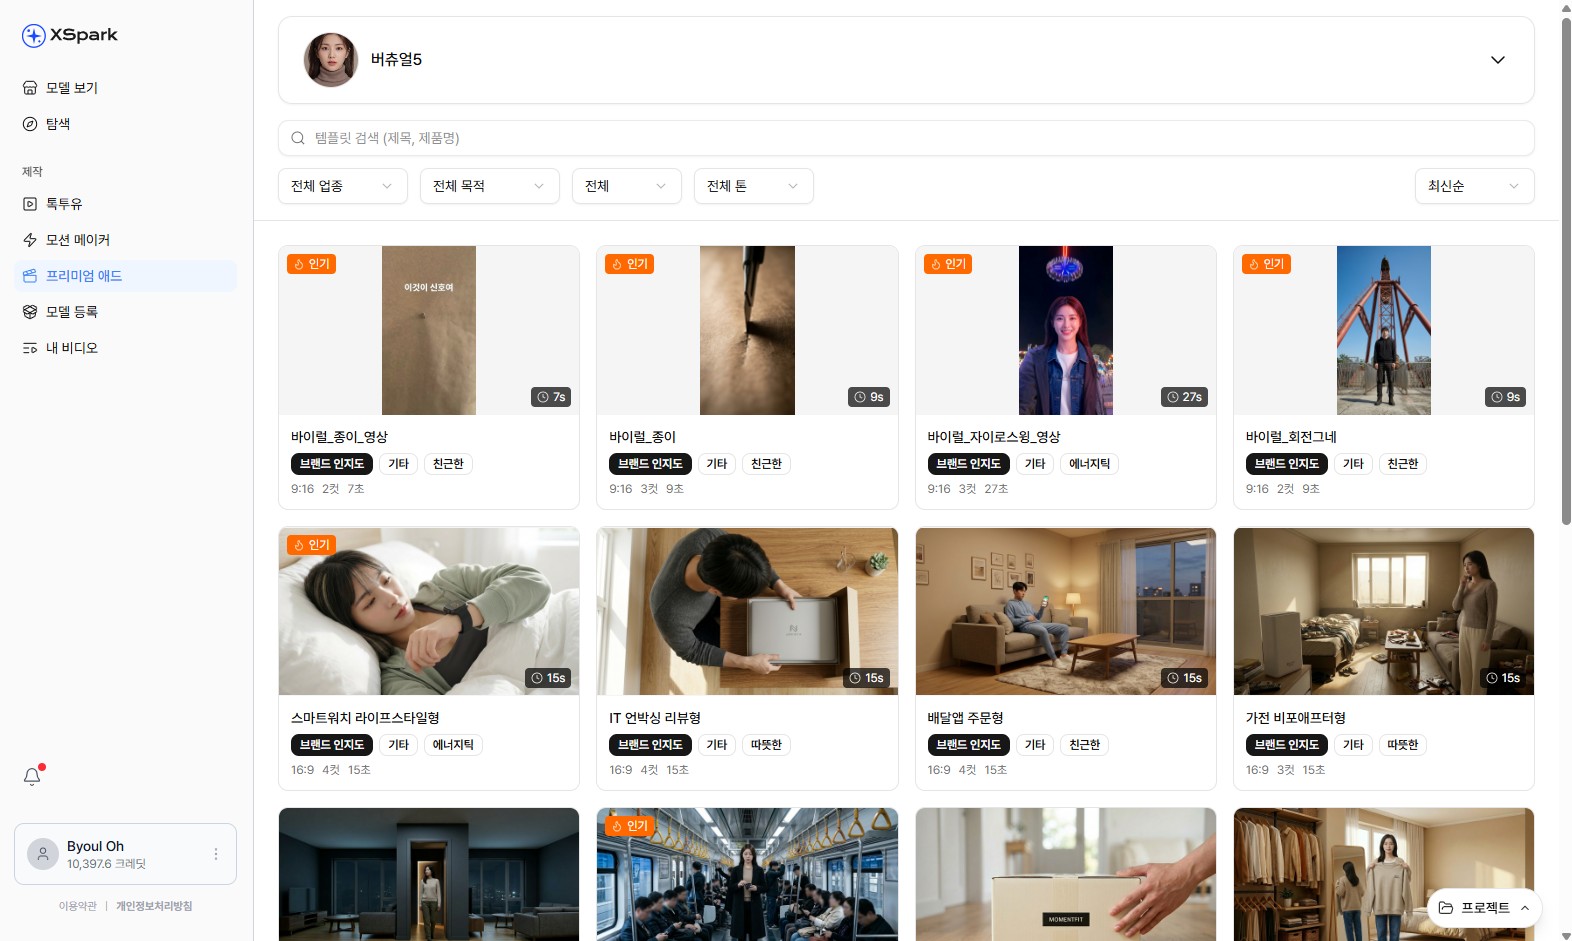The image size is (1572, 941).
Task: Expand the 프로젝트 panel button
Action: 1485,908
